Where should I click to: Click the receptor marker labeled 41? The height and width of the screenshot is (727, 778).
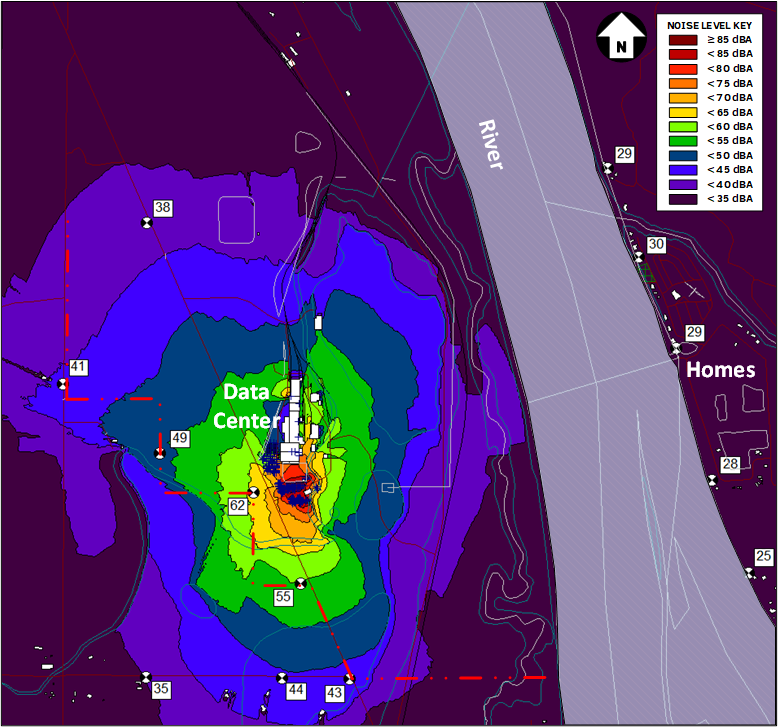[63, 384]
